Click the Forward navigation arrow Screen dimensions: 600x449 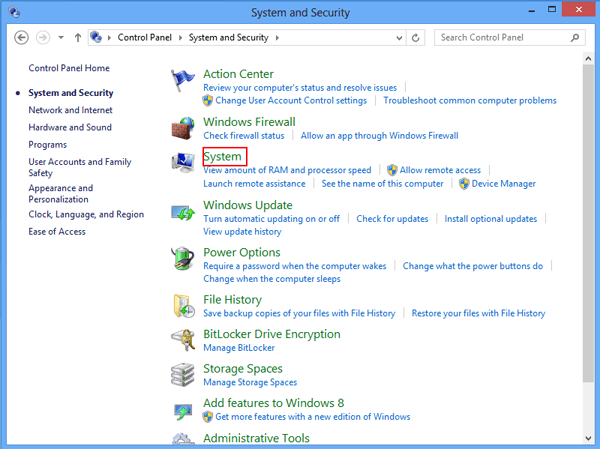point(43,38)
